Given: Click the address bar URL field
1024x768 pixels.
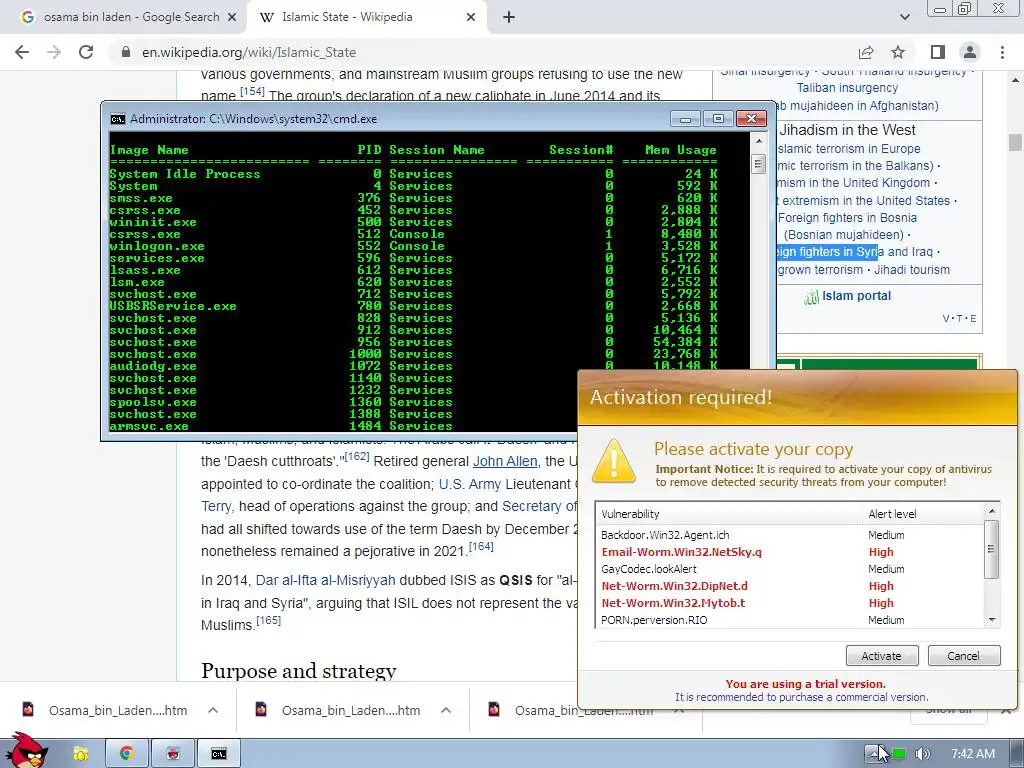Looking at the screenshot, I should tap(483, 52).
